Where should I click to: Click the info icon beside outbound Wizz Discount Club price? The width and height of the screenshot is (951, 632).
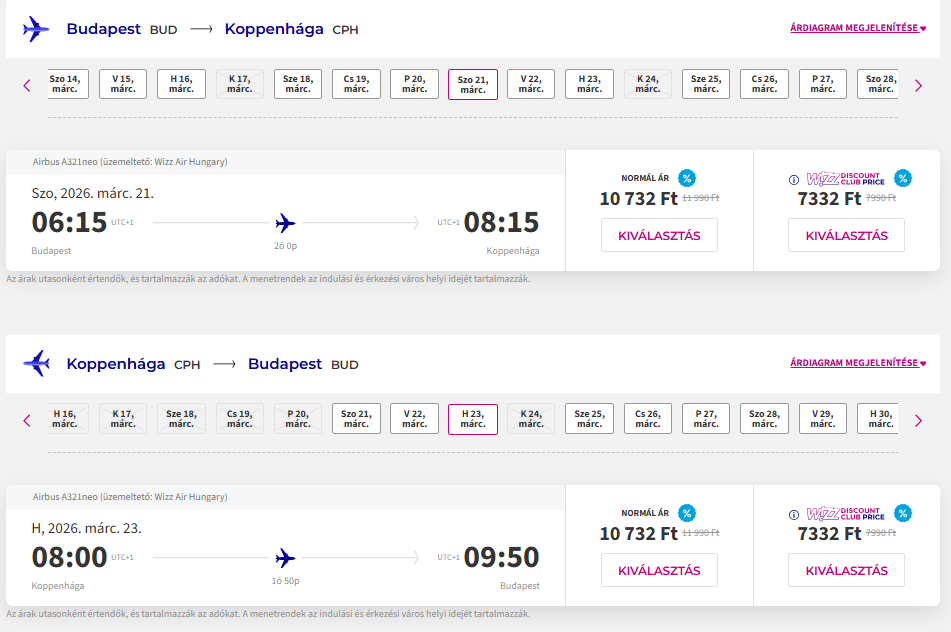pos(794,180)
